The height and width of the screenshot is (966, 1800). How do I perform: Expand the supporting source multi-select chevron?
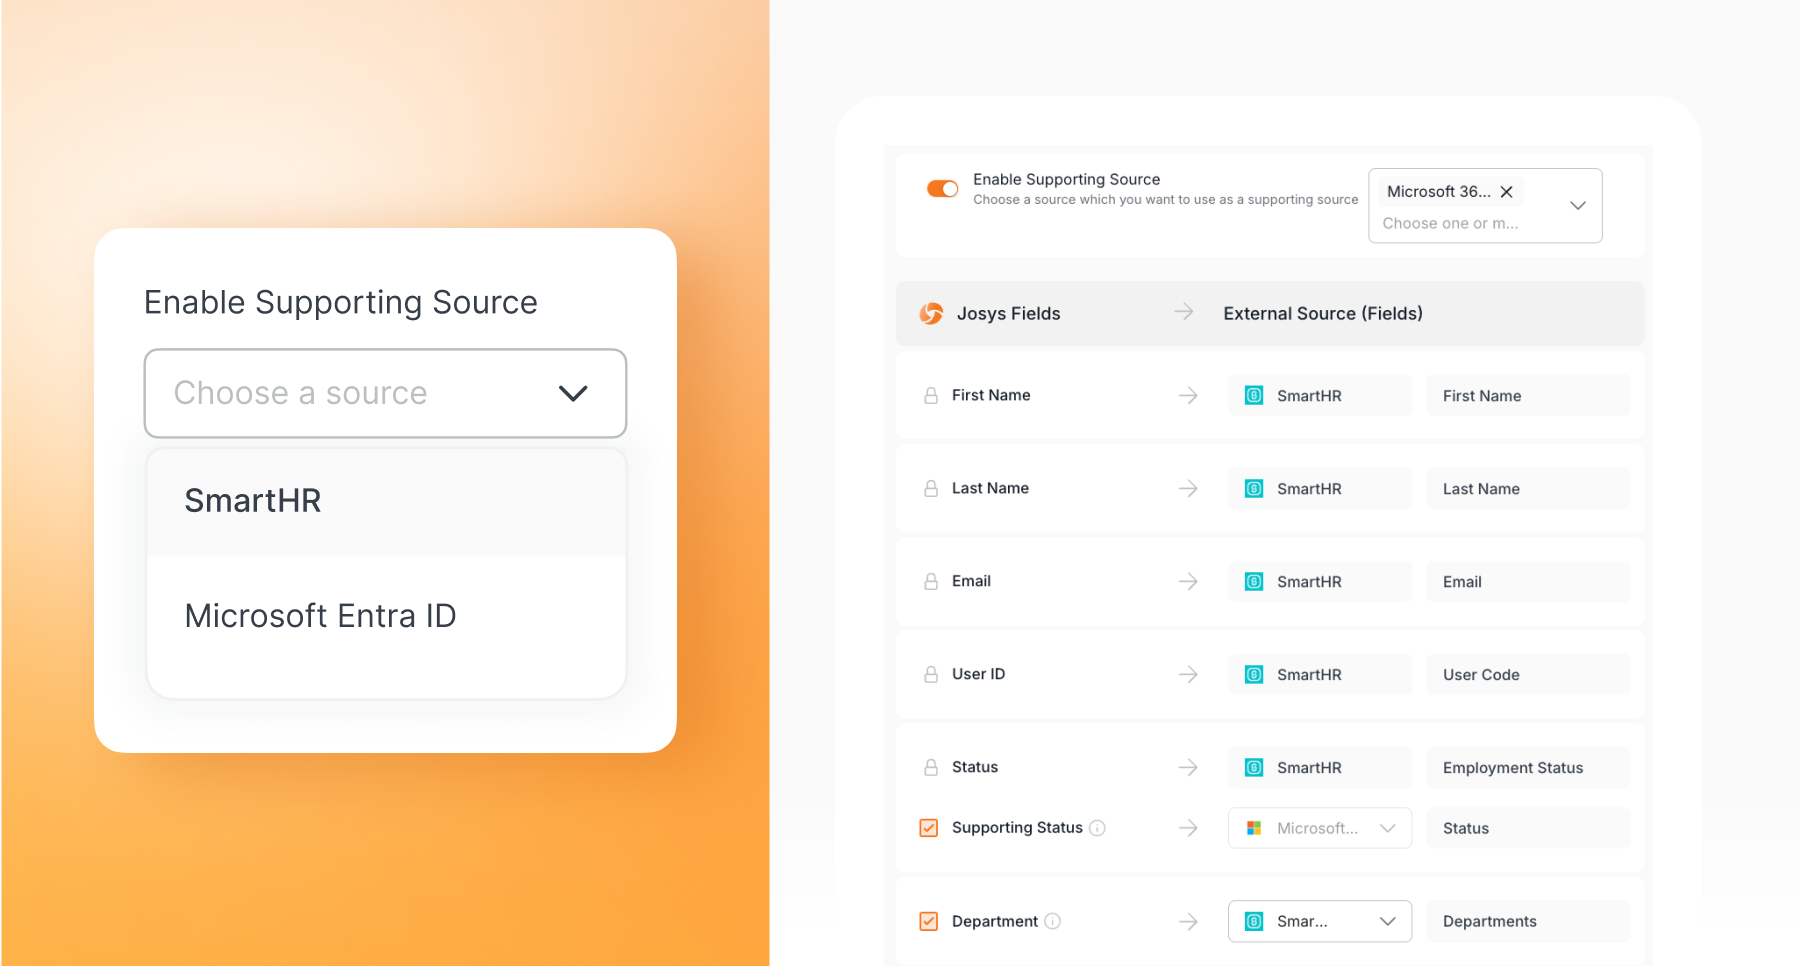point(1578,206)
